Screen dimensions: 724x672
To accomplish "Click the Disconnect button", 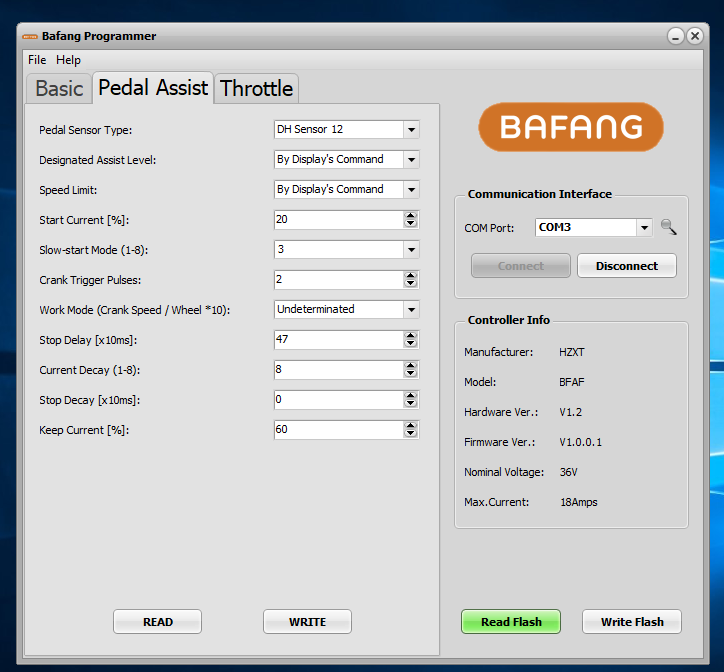I will [x=627, y=266].
